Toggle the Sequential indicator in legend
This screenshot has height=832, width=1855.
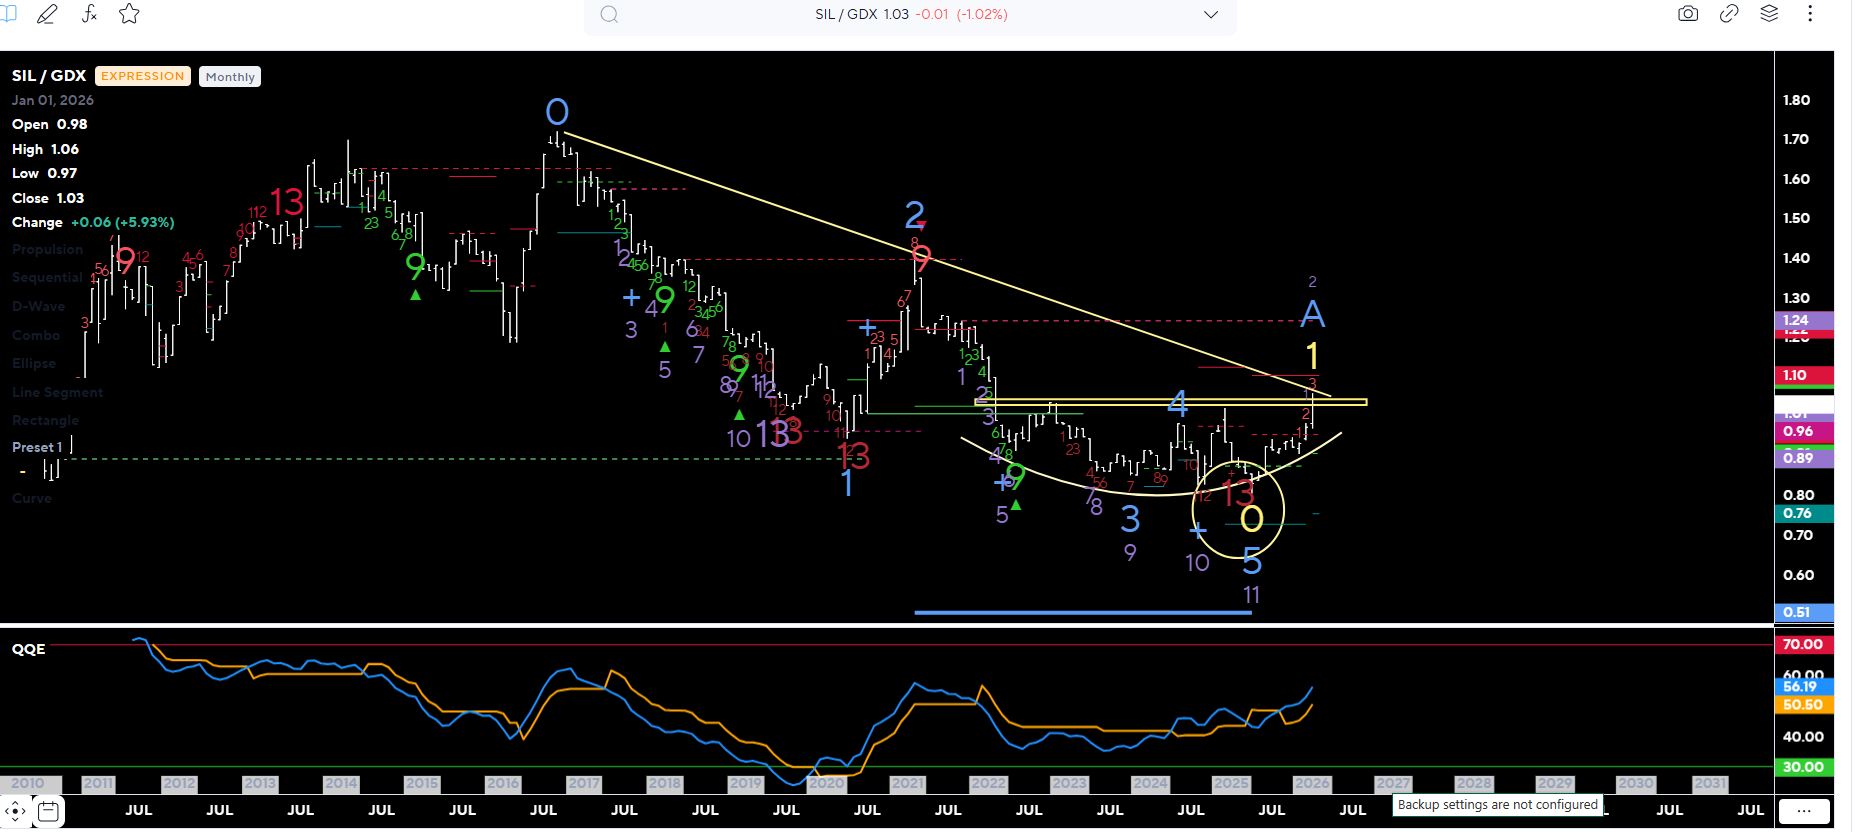point(47,278)
